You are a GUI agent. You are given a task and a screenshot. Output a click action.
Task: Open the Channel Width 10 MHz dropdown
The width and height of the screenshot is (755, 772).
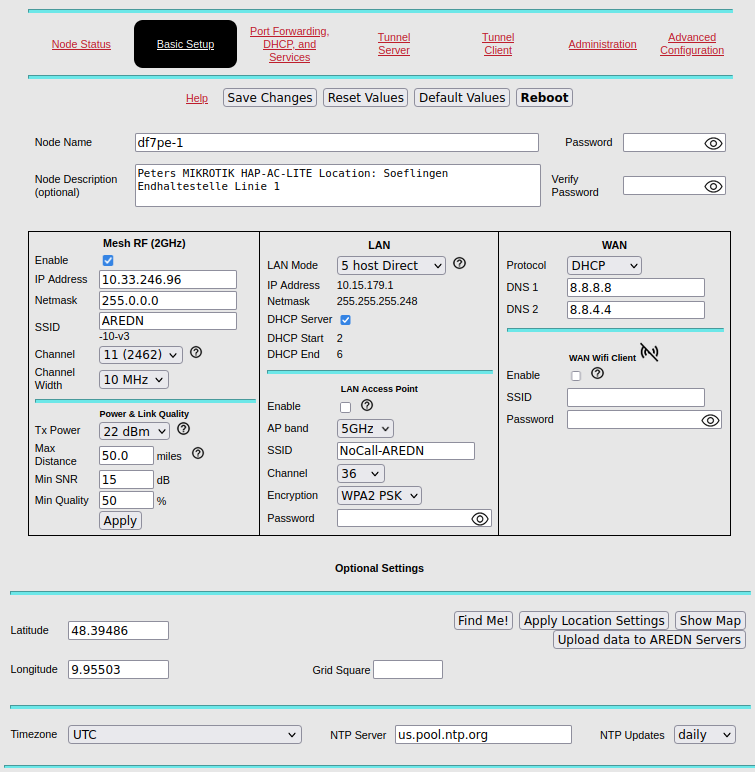pos(133,379)
